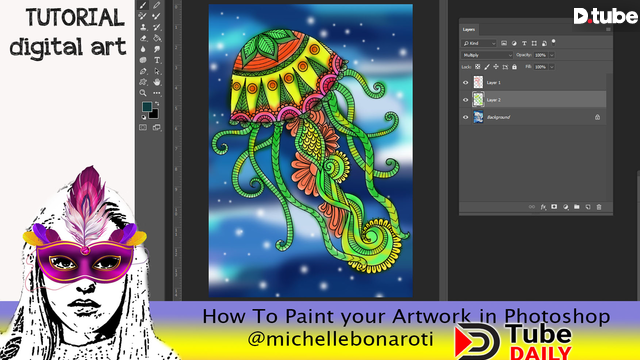Select the Paint Bucket tool
Image resolution: width=640 pixels, height=360 pixels.
click(x=157, y=38)
